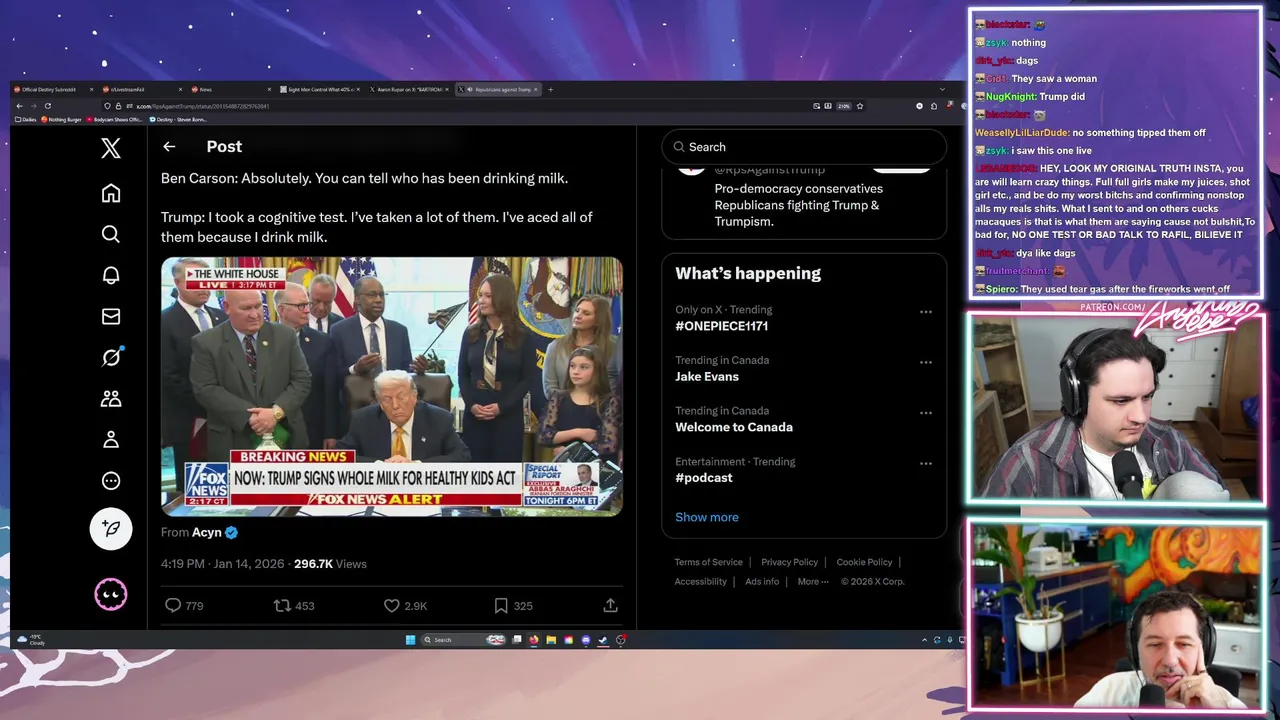Focus the X Search field
The image size is (1280, 720).
tap(804, 147)
